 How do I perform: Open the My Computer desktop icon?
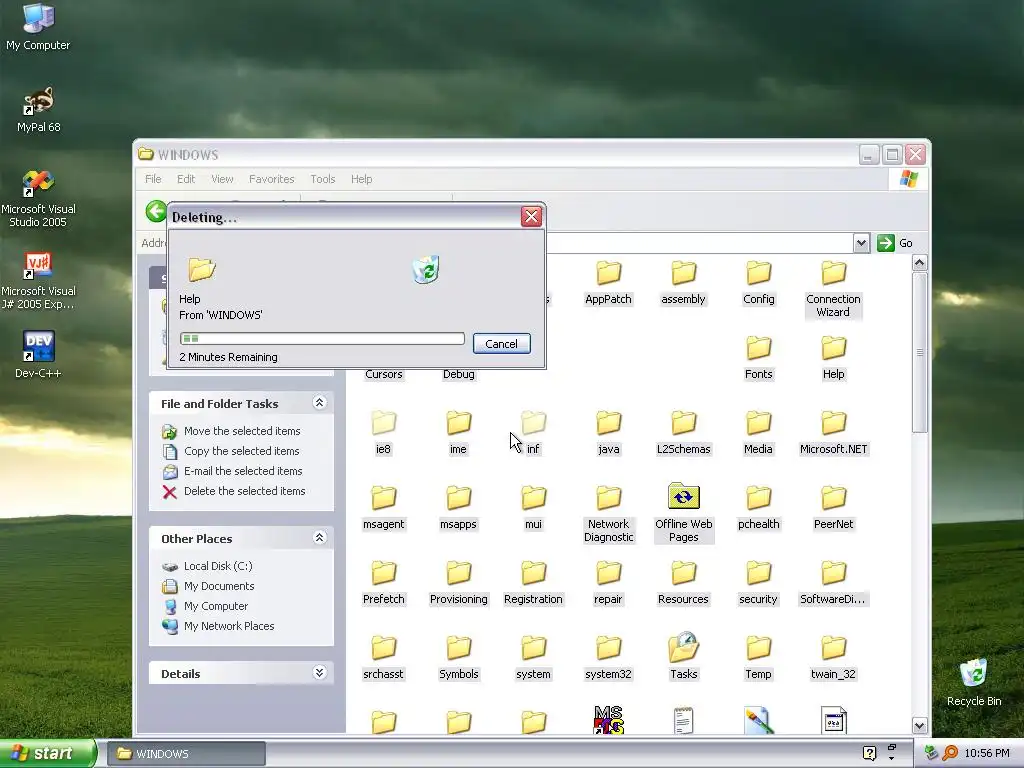click(x=38, y=27)
